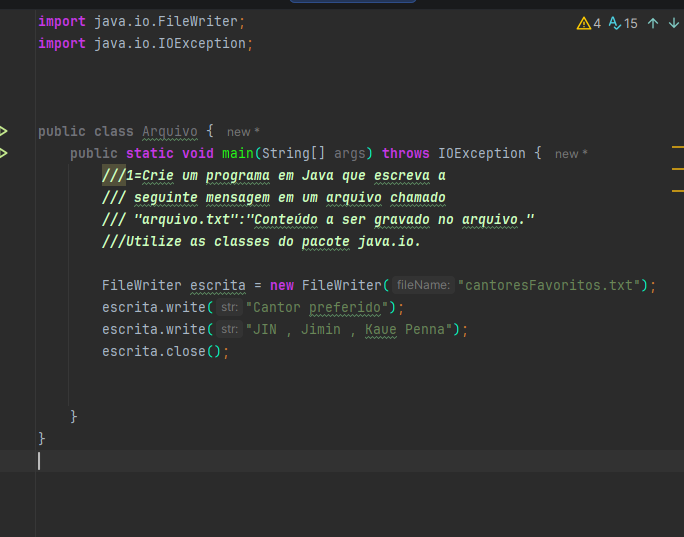This screenshot has width=684, height=537.
Task: Click the String[] args parameter
Action: coord(314,154)
